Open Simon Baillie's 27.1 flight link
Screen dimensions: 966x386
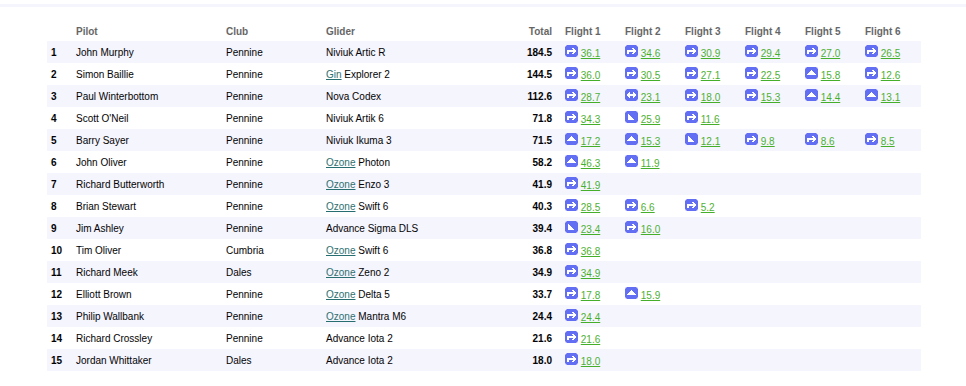click(710, 76)
